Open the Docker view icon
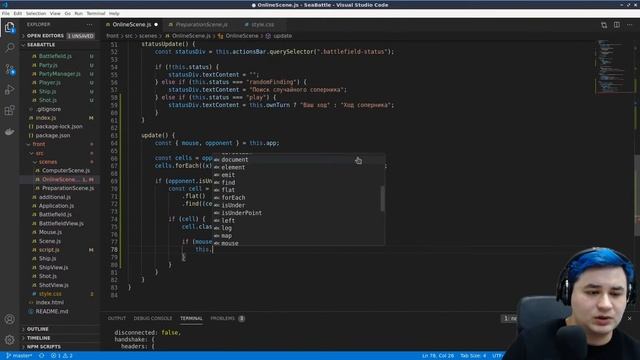The image size is (640, 360). (9, 131)
